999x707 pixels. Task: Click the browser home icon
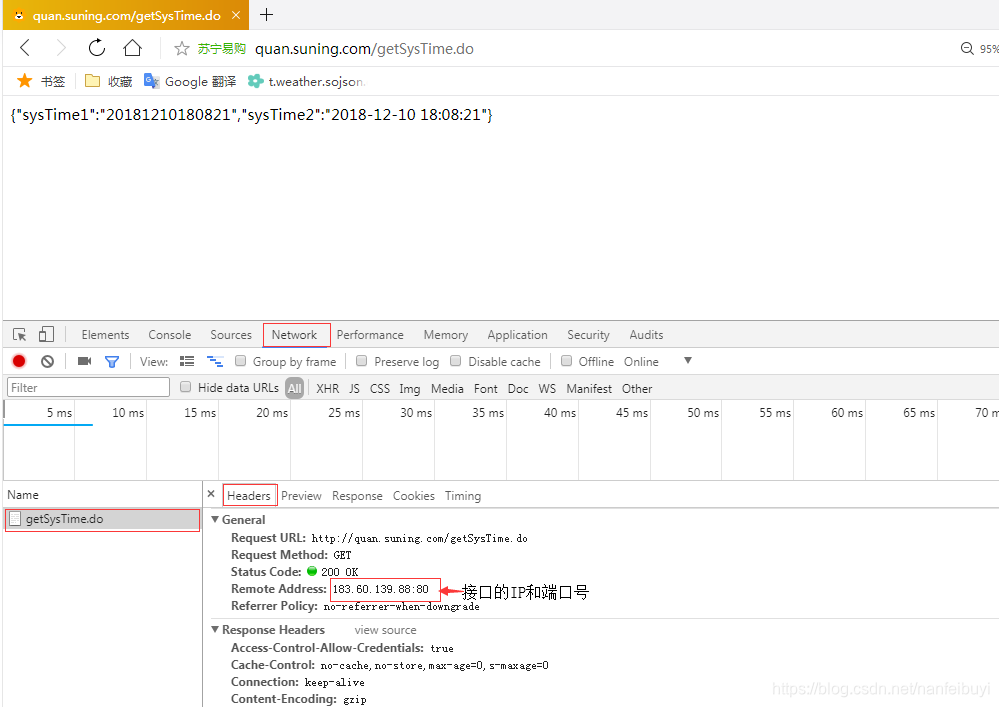133,47
